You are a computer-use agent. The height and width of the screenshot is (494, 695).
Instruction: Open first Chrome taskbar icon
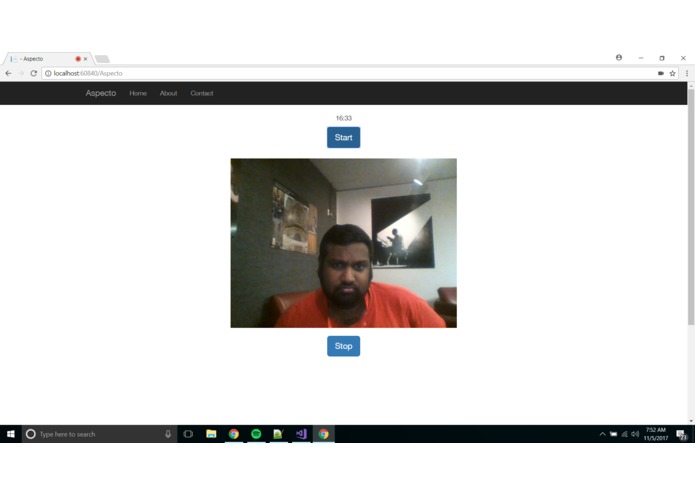coord(234,434)
